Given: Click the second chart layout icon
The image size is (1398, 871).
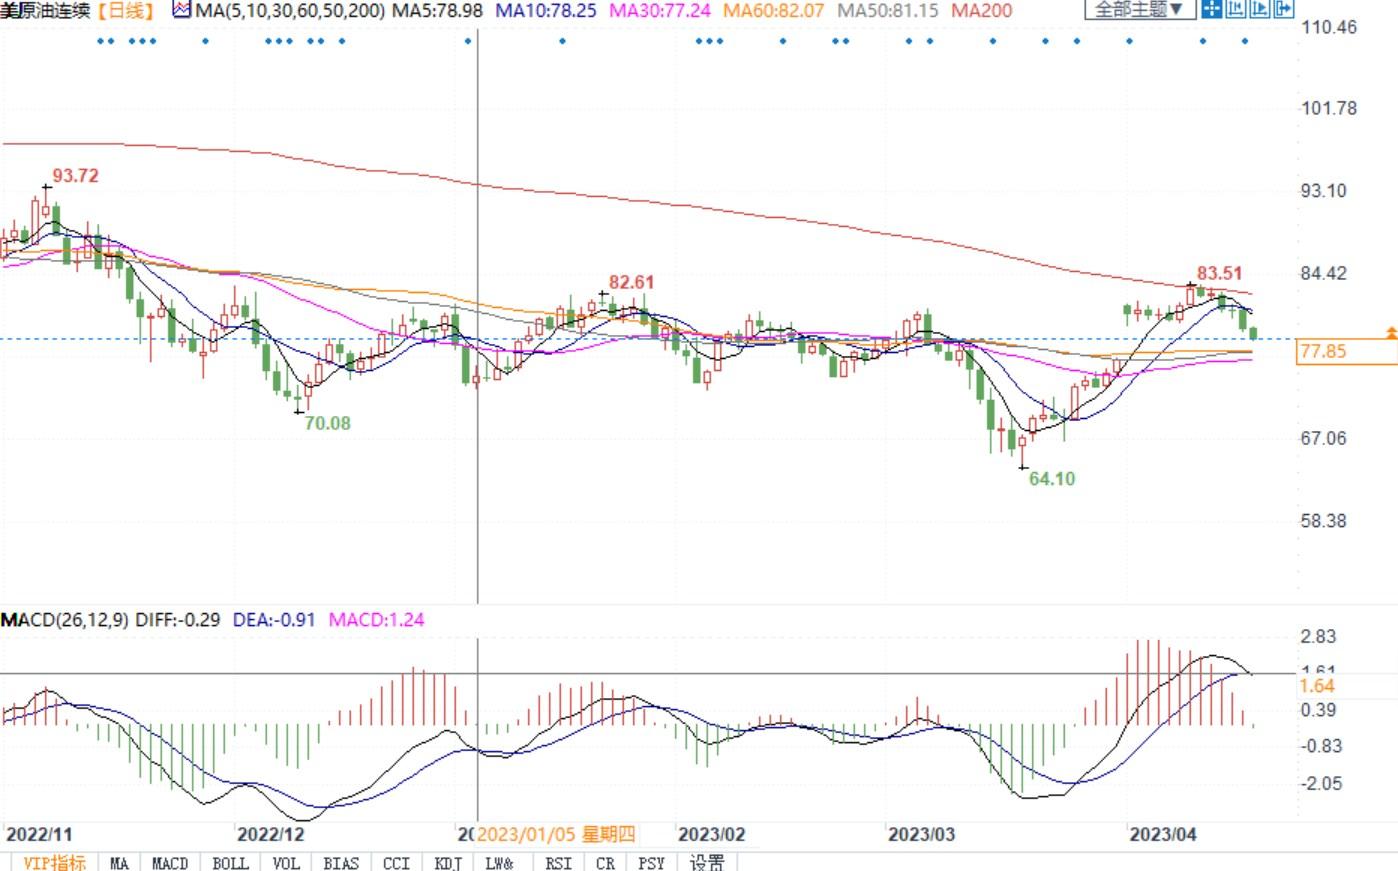Looking at the screenshot, I should coord(1235,10).
